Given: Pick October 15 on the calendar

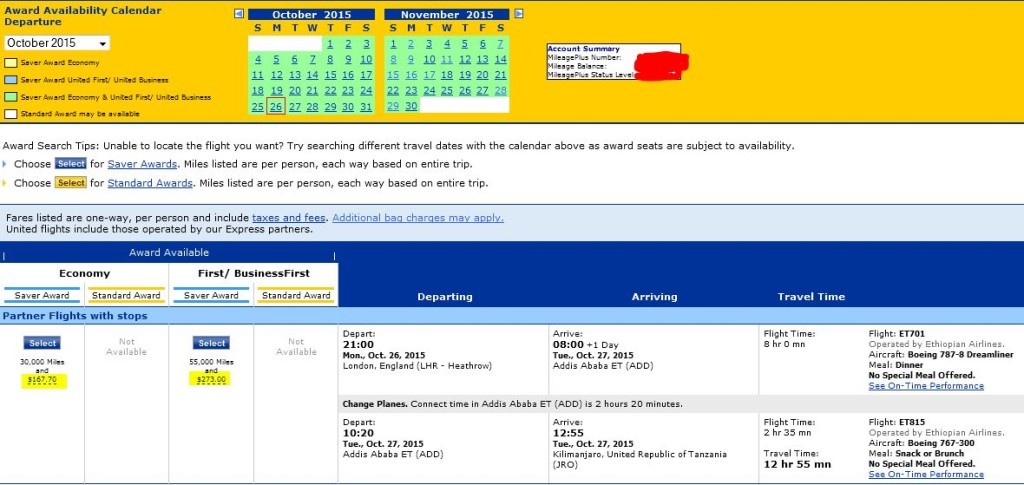Looking at the screenshot, I should tap(330, 75).
